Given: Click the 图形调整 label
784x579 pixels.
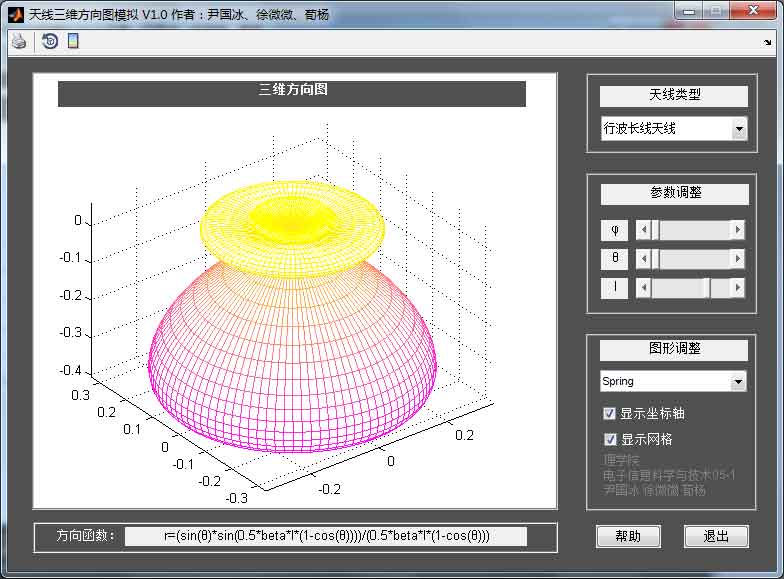Looking at the screenshot, I should coord(674,349).
